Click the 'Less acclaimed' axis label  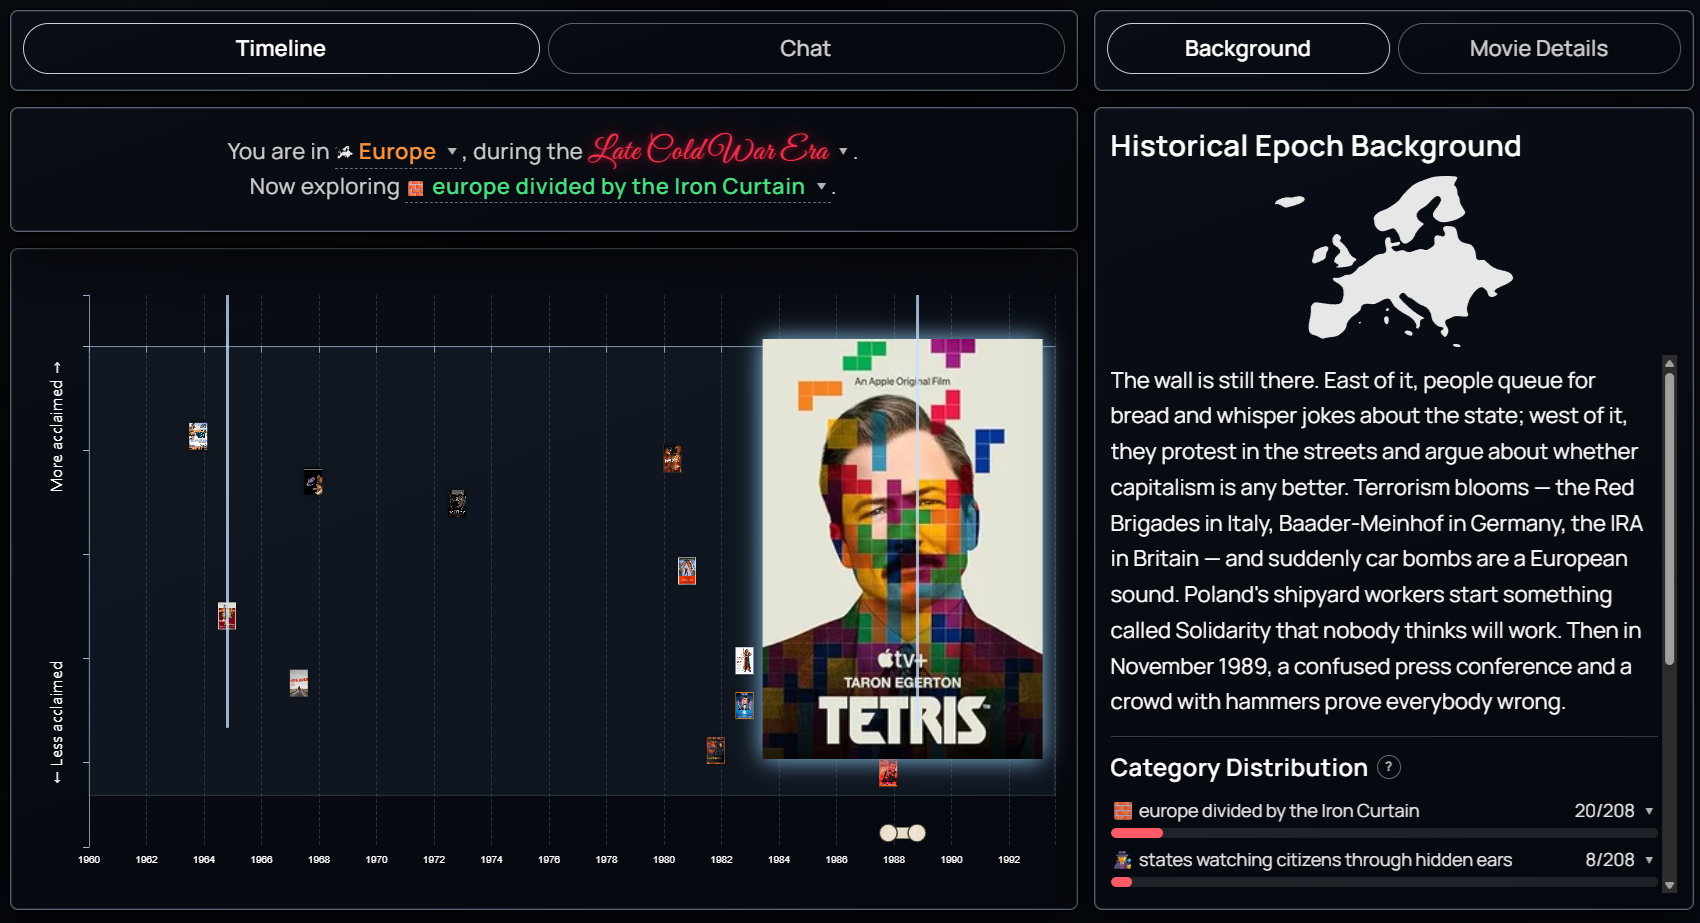[x=57, y=722]
